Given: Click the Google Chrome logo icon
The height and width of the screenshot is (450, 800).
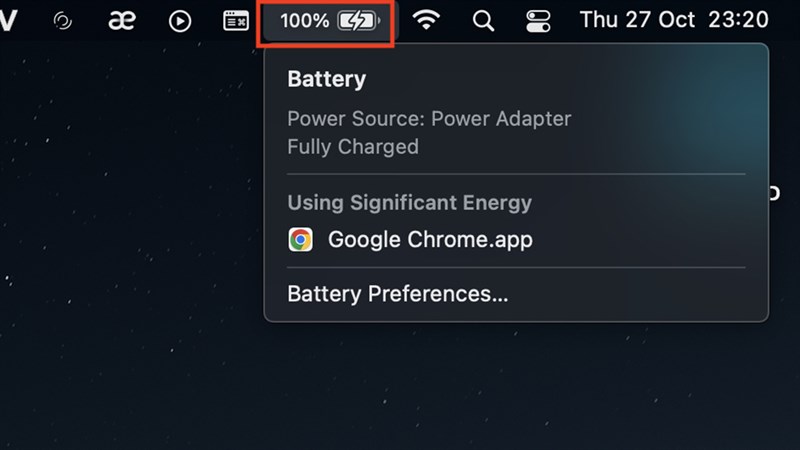Looking at the screenshot, I should coord(300,240).
